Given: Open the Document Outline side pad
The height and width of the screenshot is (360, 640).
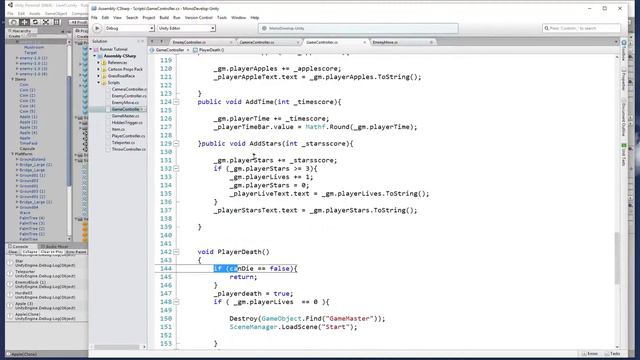Looking at the screenshot, I should (624, 118).
